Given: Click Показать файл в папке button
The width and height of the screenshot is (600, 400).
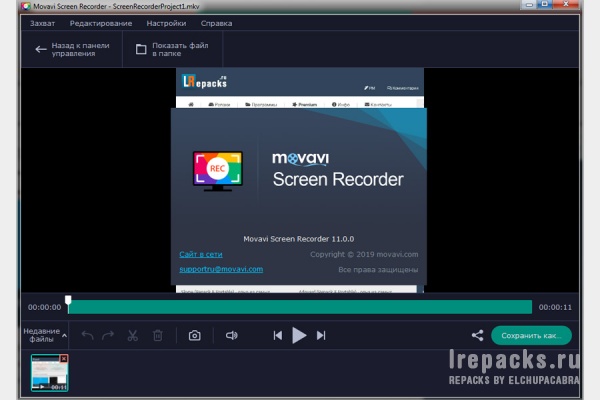Looking at the screenshot, I should tap(172, 49).
